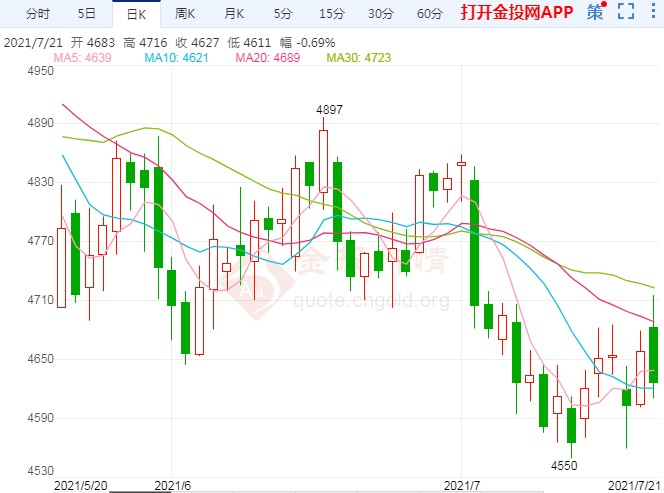Click the 4897 high price marker
The image size is (664, 493).
[329, 110]
